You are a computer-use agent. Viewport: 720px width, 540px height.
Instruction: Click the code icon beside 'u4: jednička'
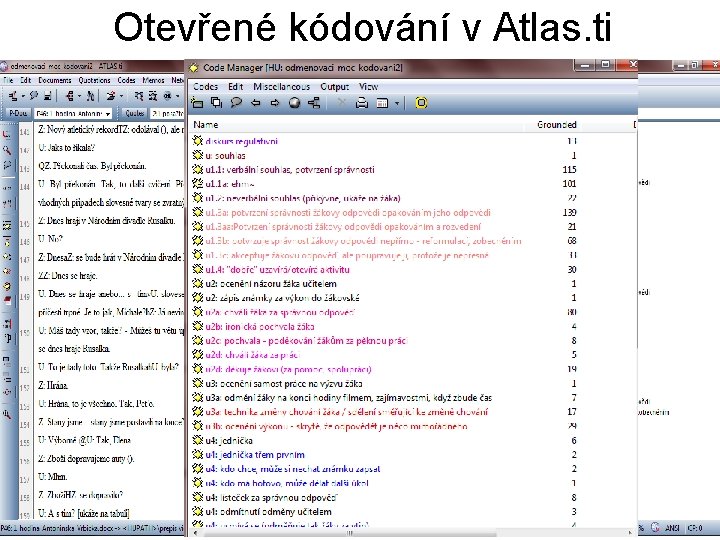coord(197,441)
